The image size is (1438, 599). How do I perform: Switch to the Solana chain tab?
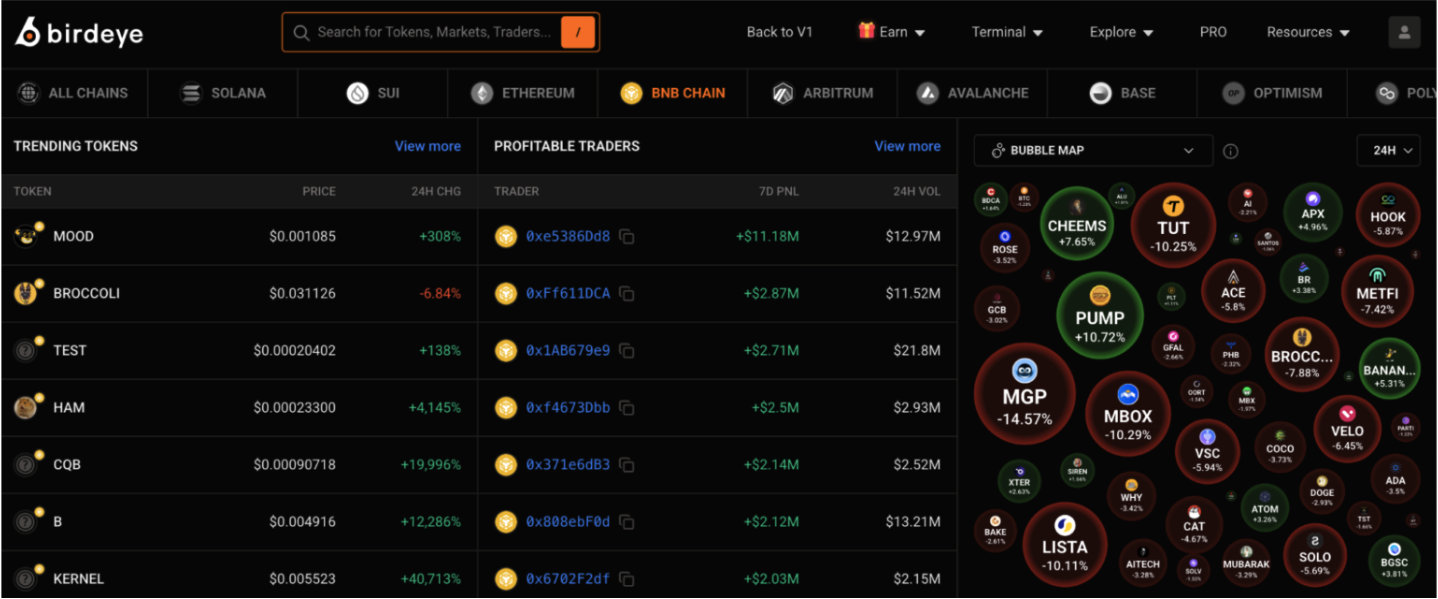(223, 93)
